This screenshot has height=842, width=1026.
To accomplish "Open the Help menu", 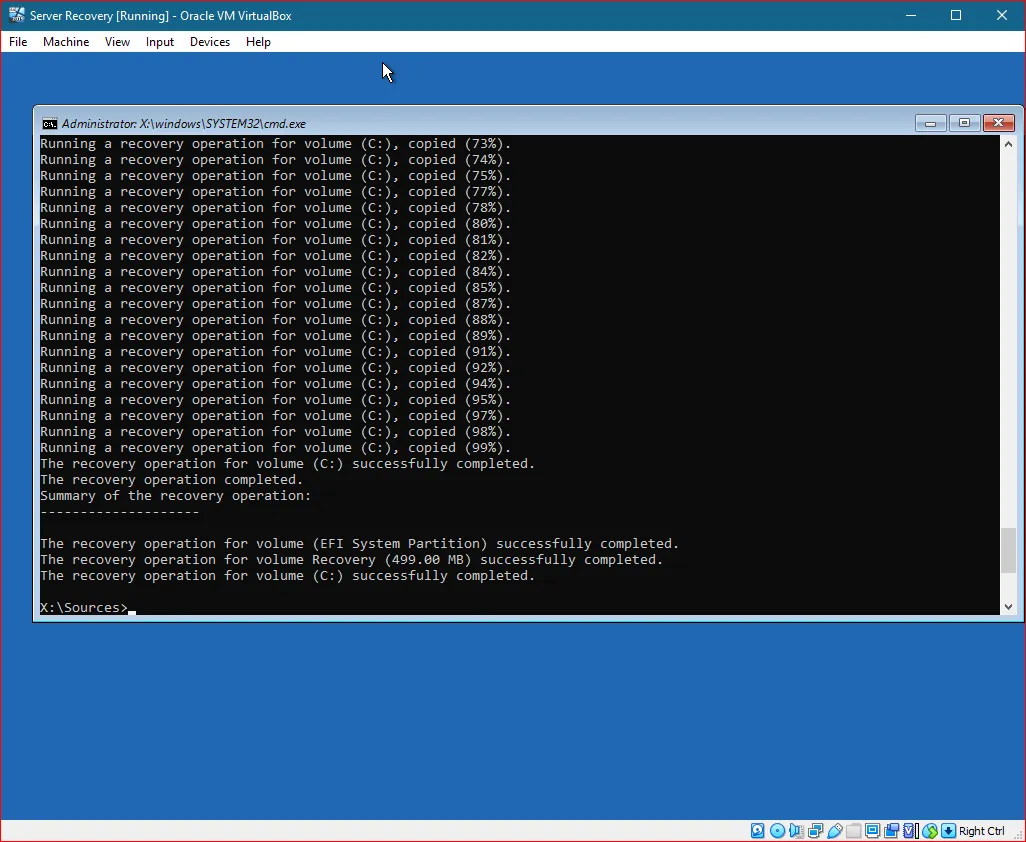I will (258, 42).
